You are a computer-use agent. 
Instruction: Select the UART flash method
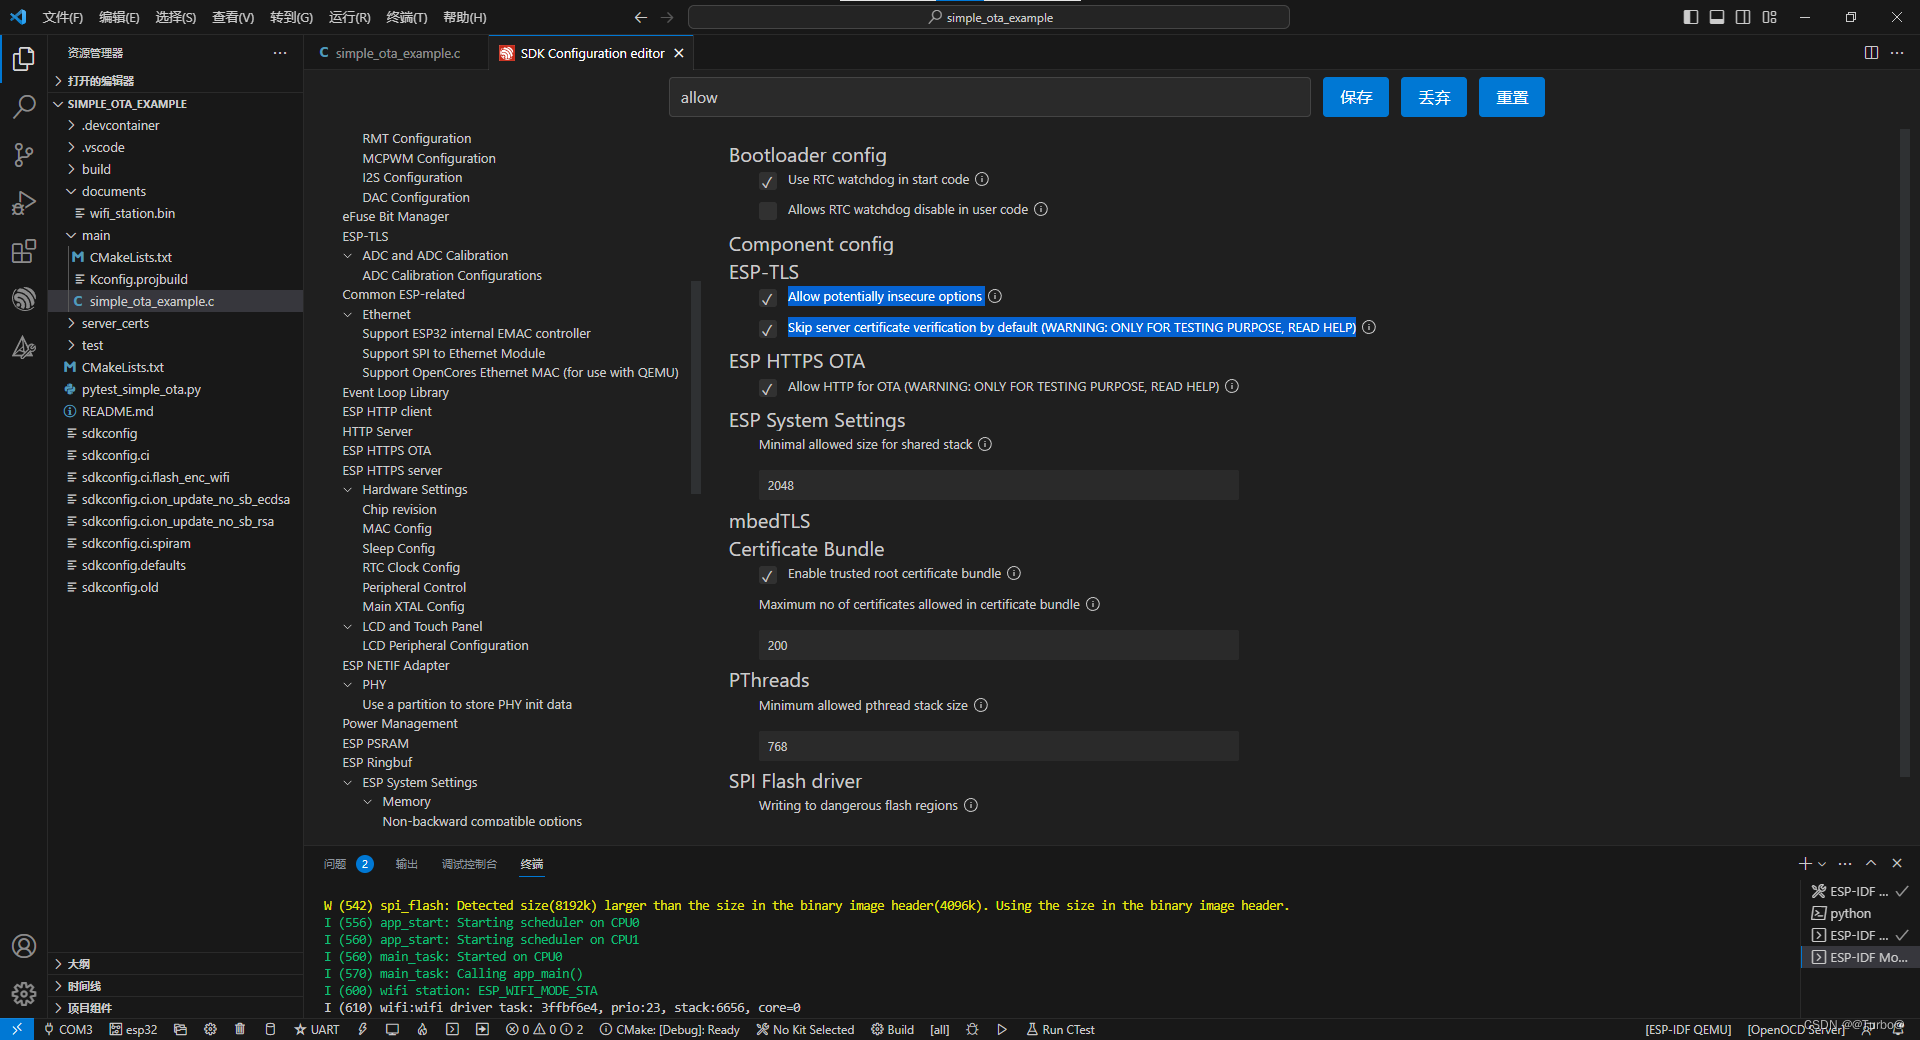(x=317, y=1029)
